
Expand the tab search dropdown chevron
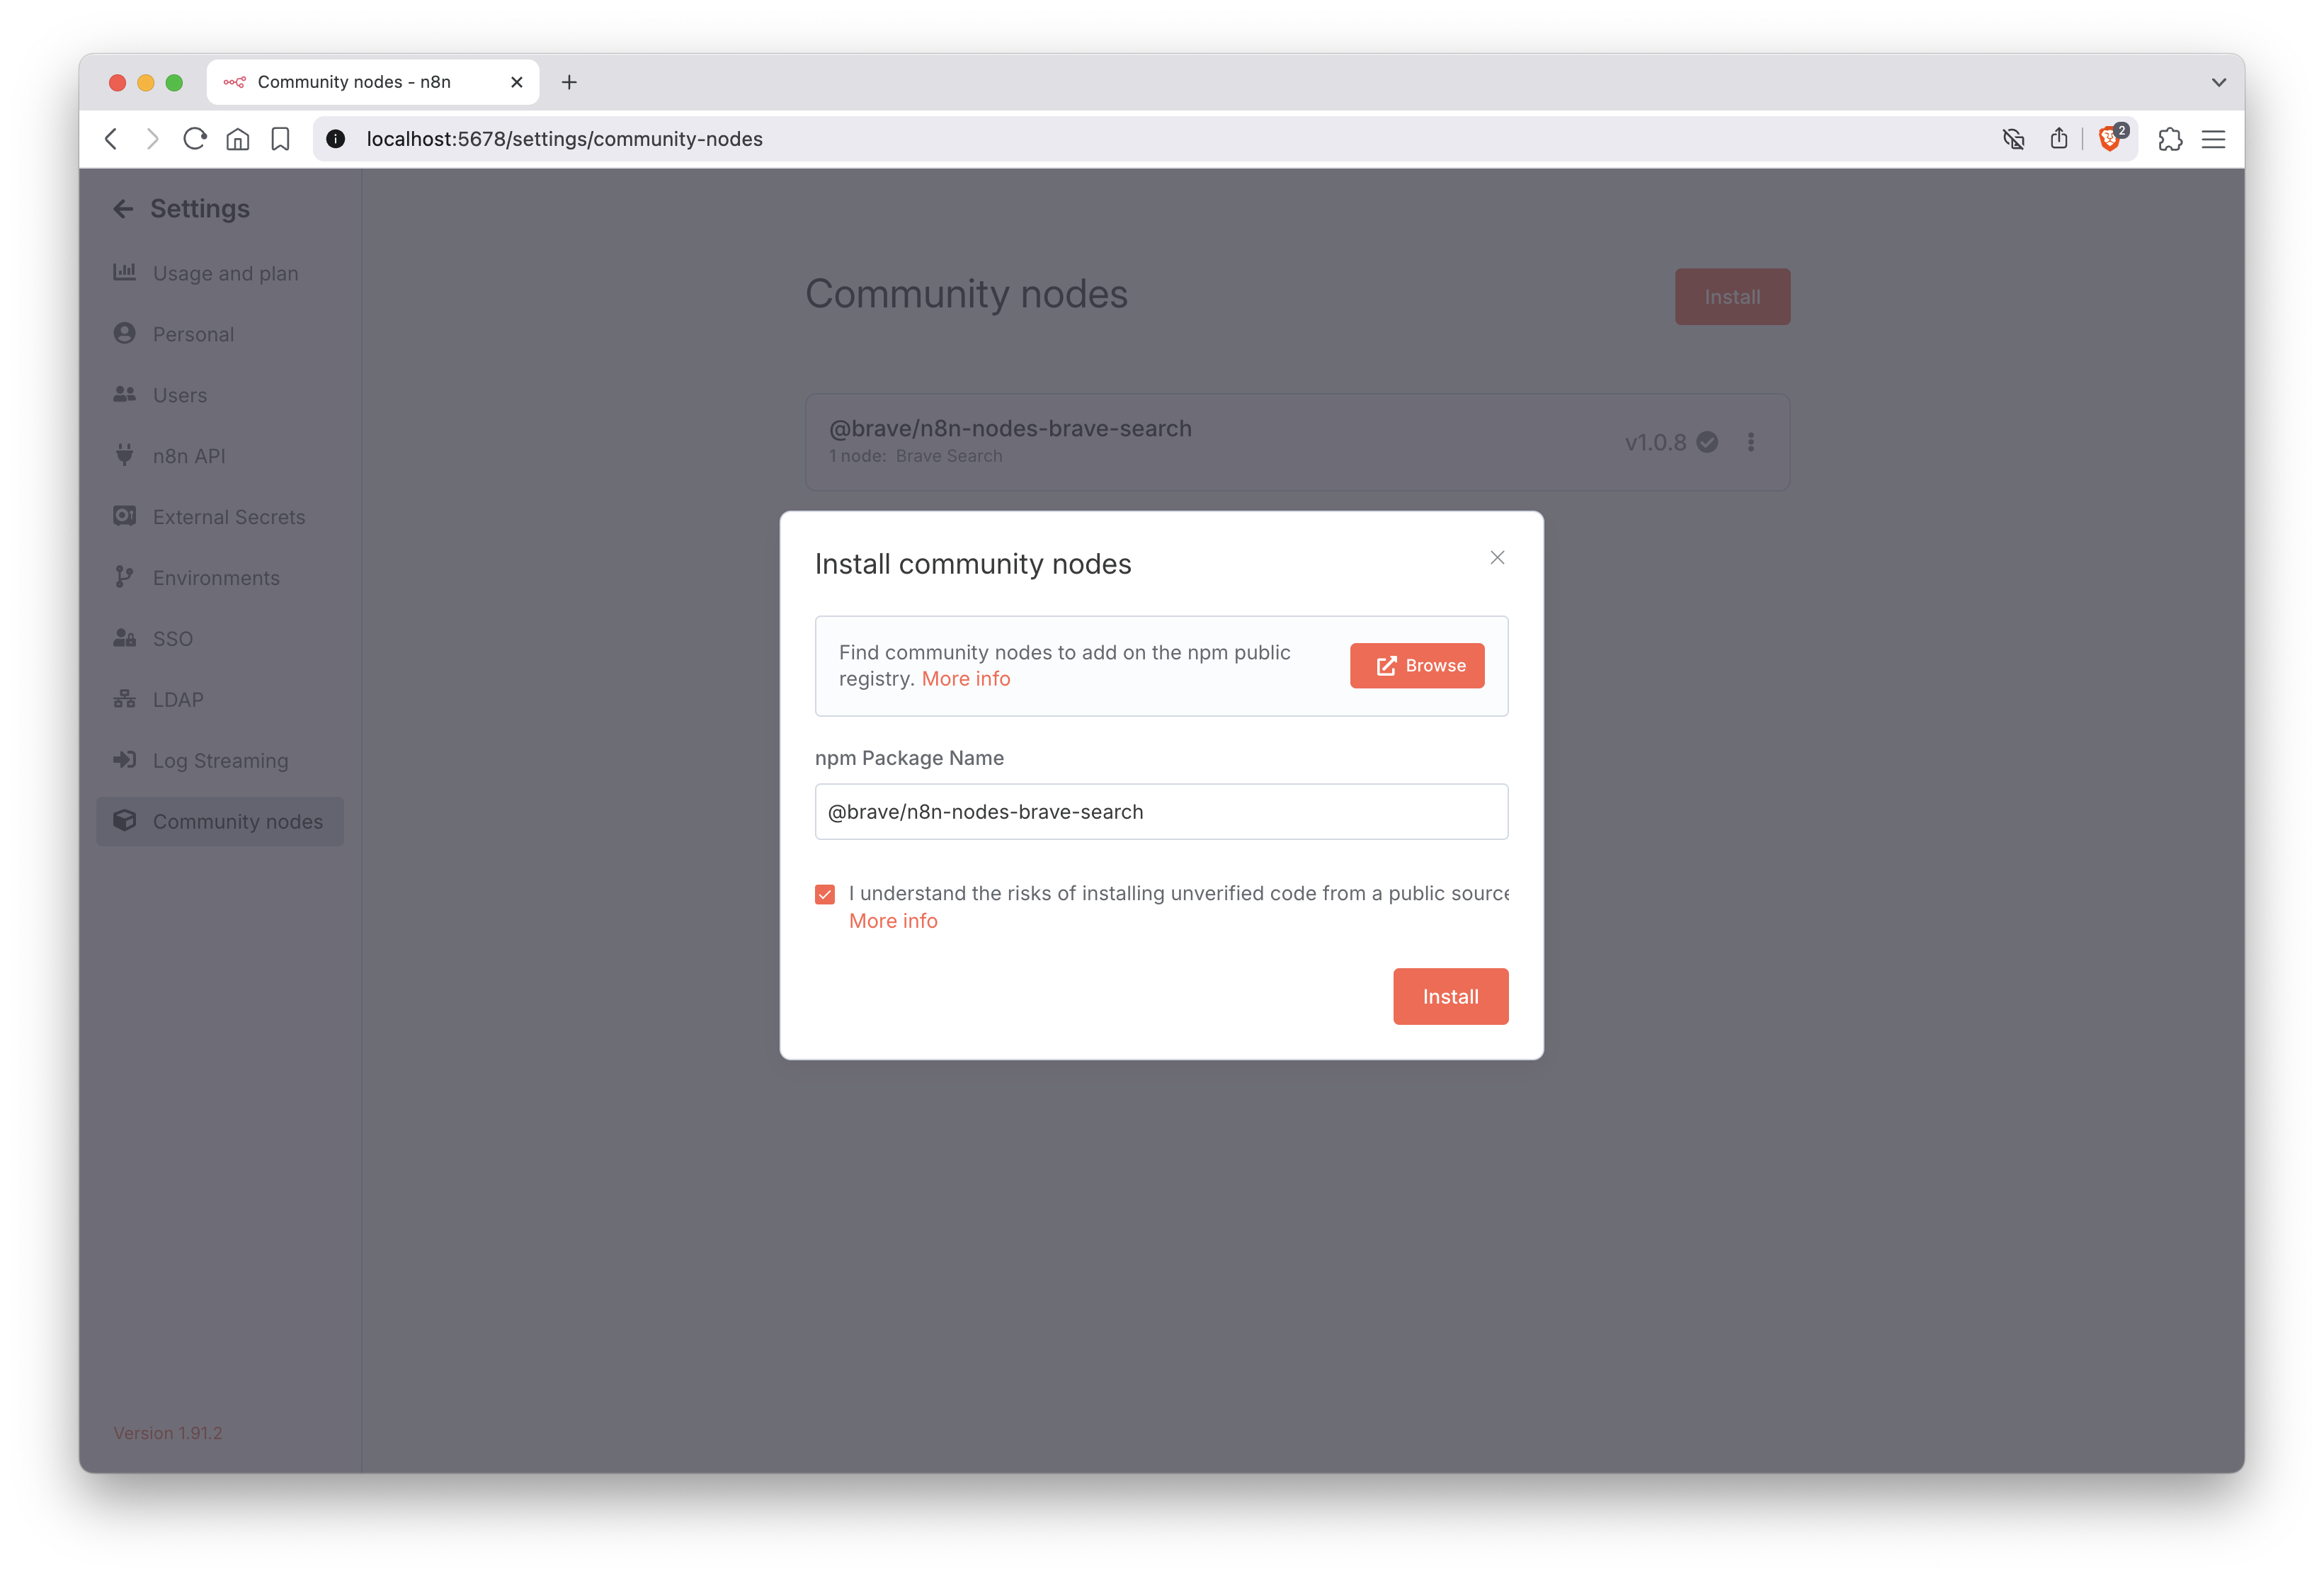2219,82
